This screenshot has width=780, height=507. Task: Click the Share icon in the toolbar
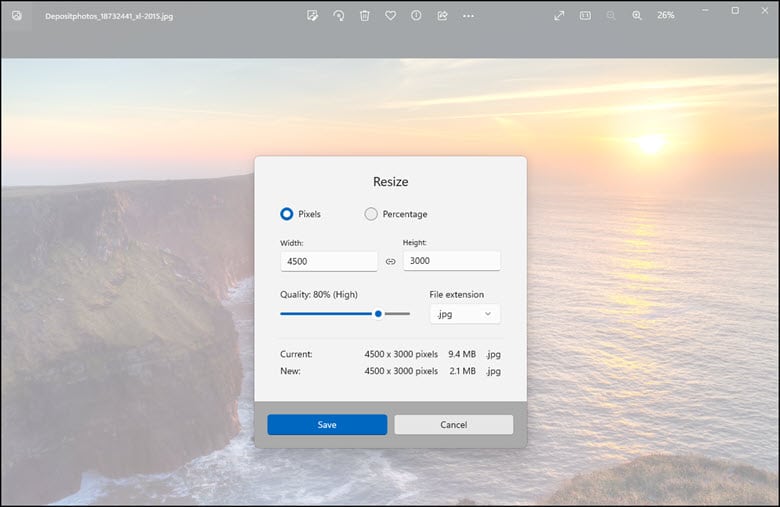point(442,15)
